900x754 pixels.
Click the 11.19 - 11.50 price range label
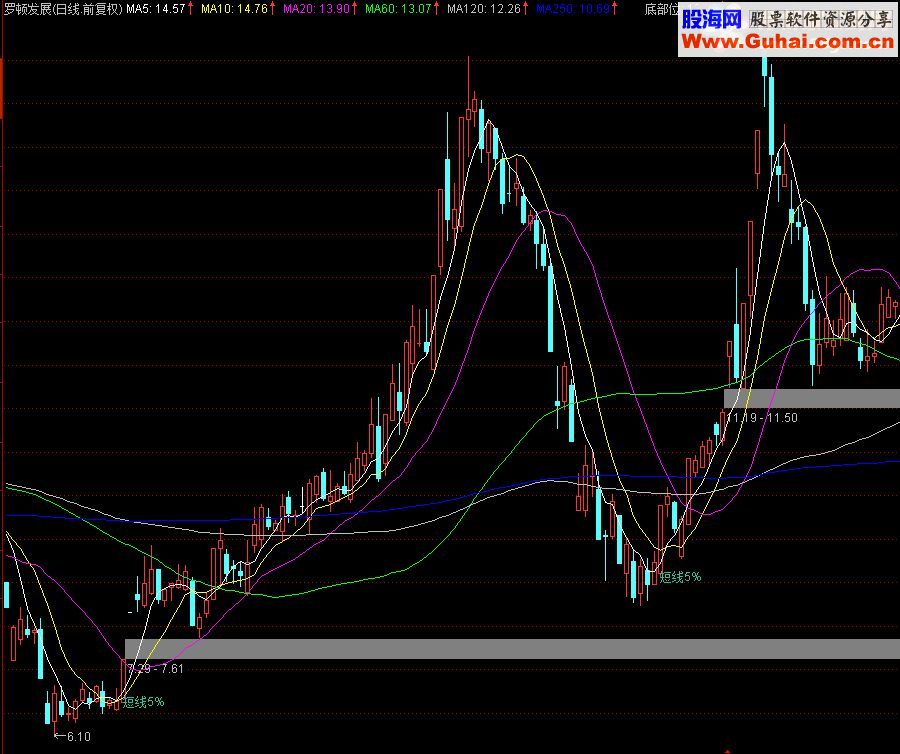click(762, 418)
